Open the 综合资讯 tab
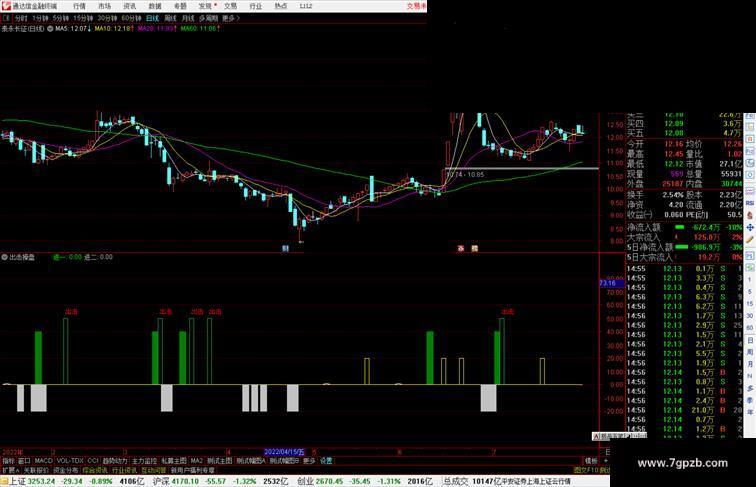 [95, 470]
